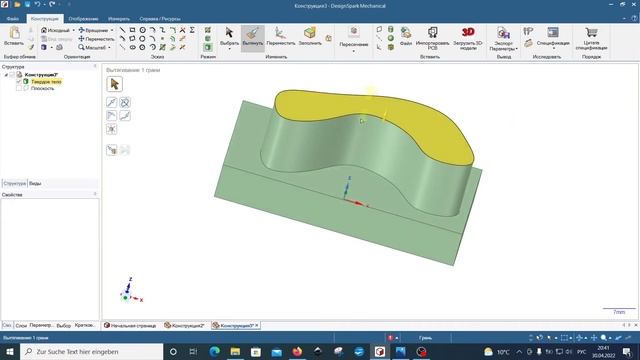
Task: Switch to the Слои bottom tab
Action: [21, 326]
